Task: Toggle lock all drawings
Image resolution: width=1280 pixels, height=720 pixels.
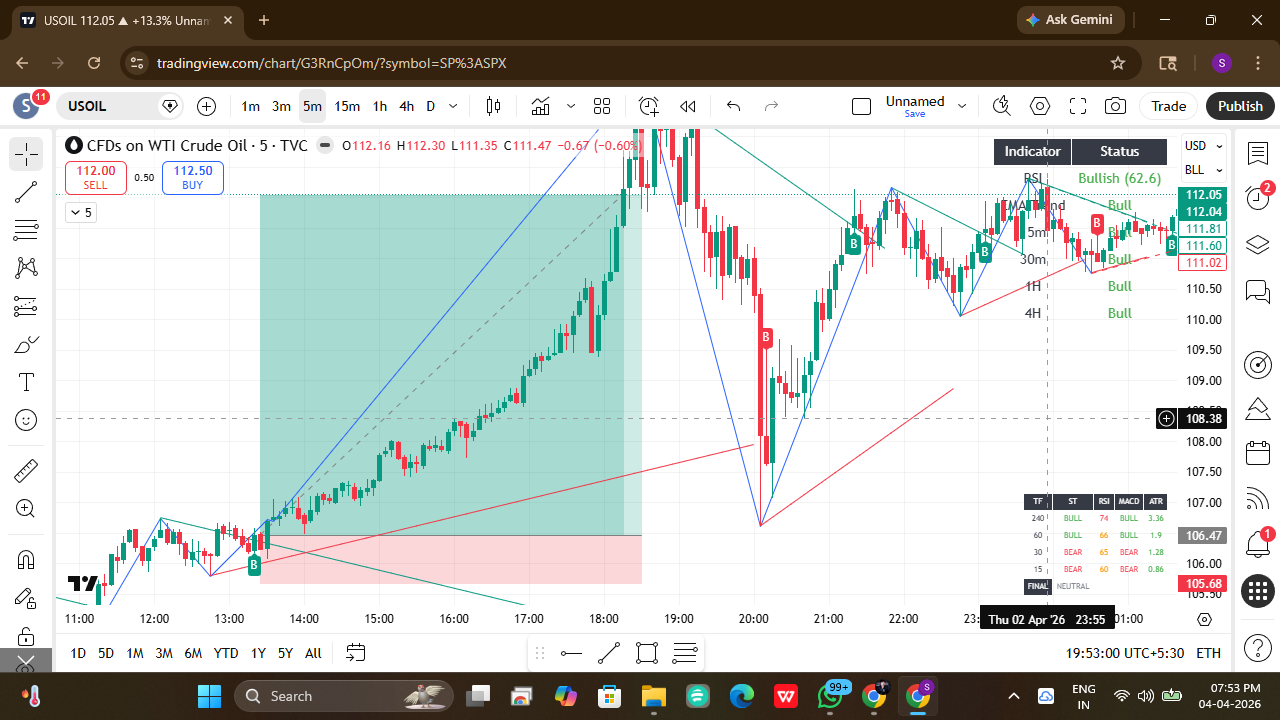Action: point(26,636)
